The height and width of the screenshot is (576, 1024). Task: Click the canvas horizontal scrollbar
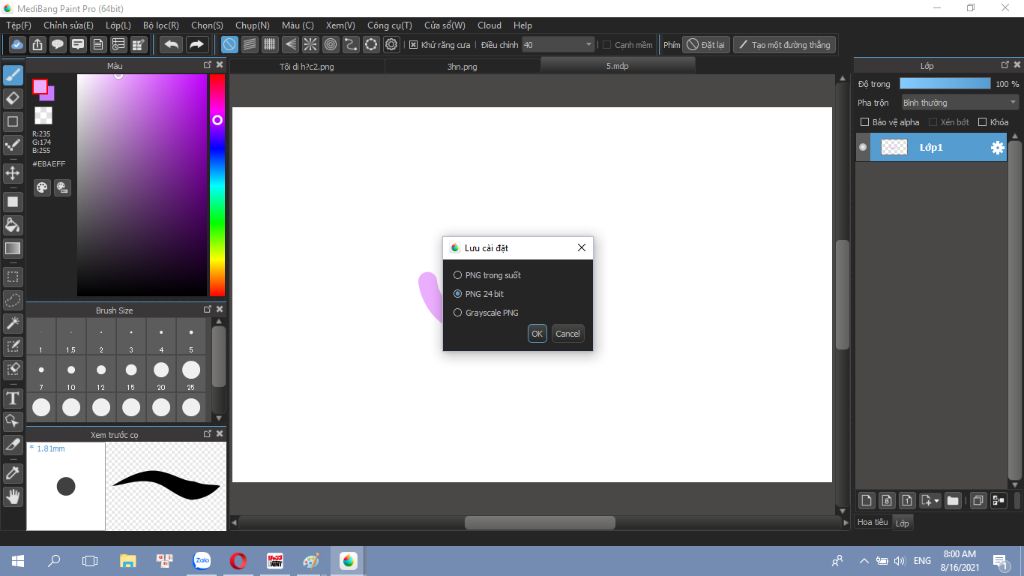click(x=540, y=522)
